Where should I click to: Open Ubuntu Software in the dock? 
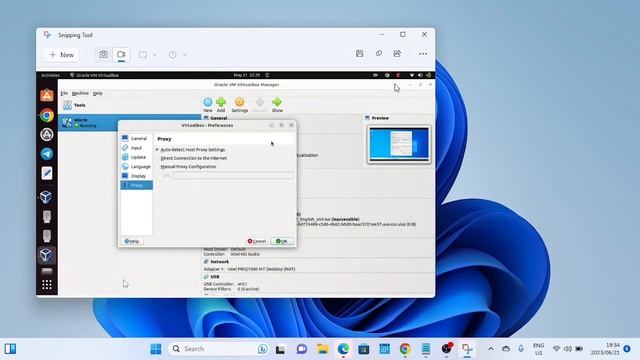point(47,96)
